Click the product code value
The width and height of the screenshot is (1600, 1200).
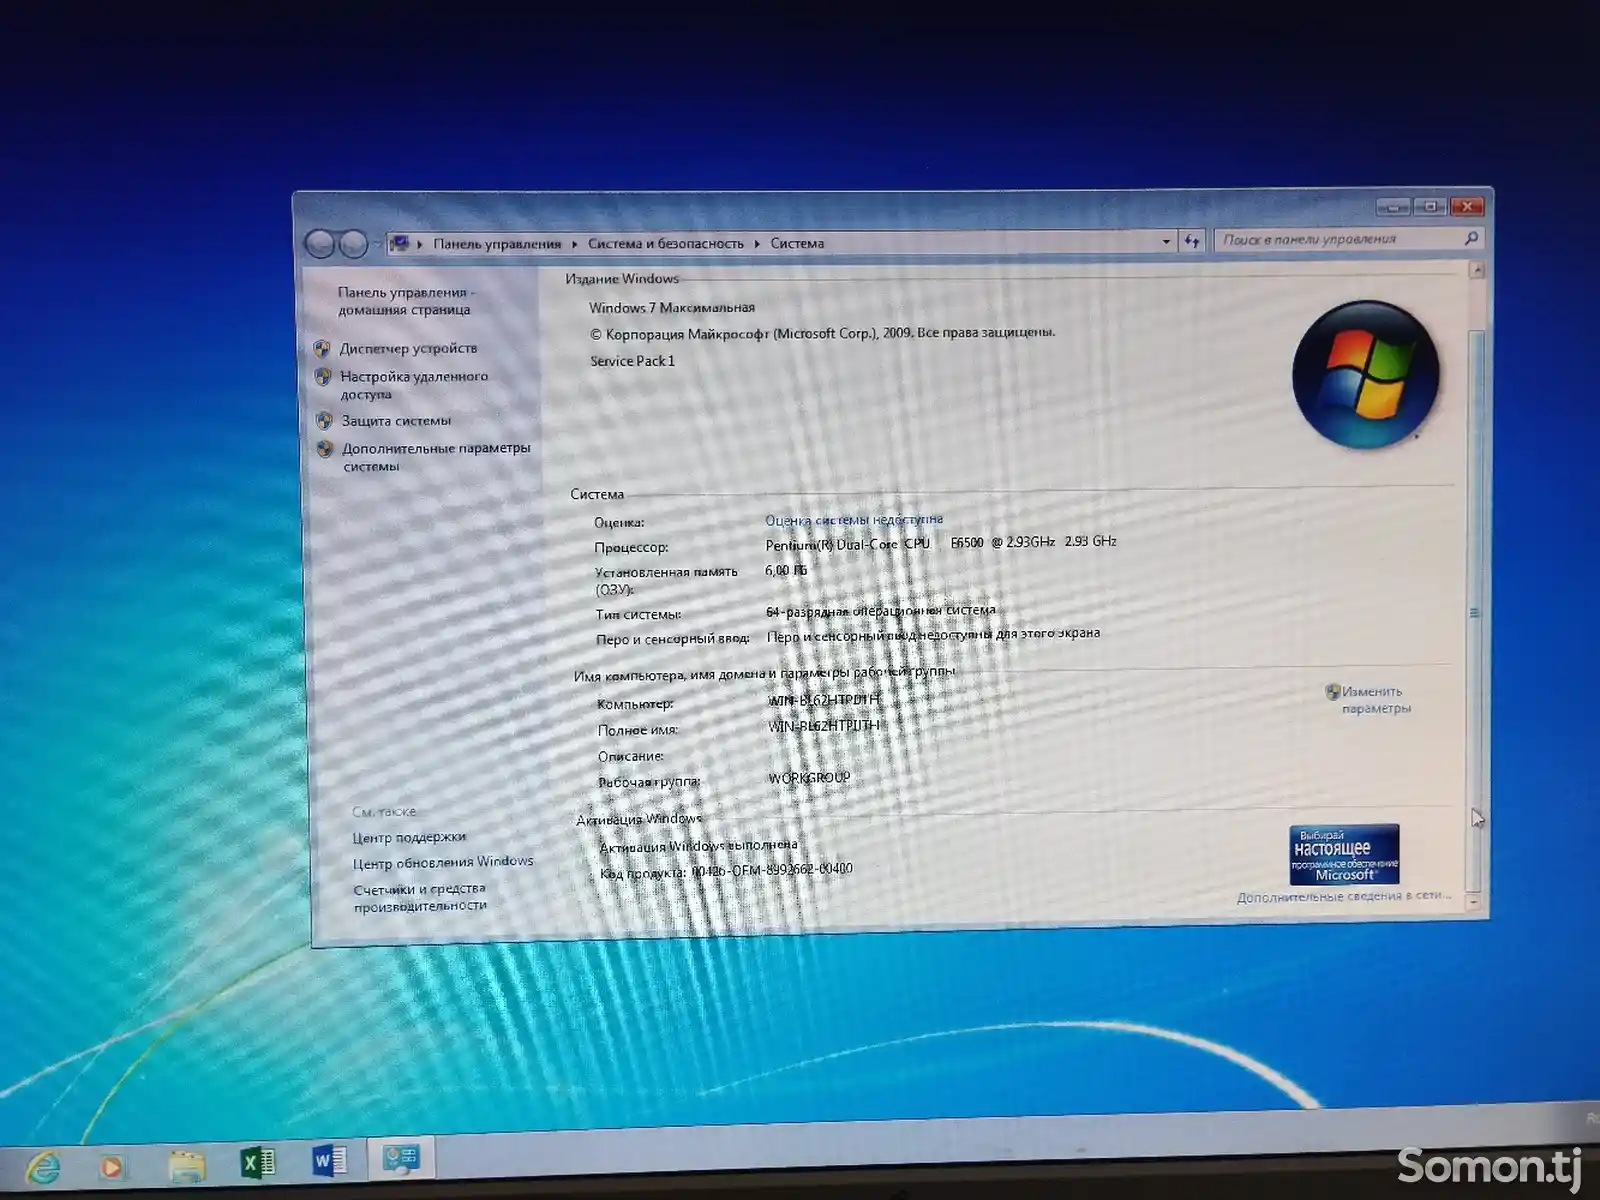click(x=772, y=869)
